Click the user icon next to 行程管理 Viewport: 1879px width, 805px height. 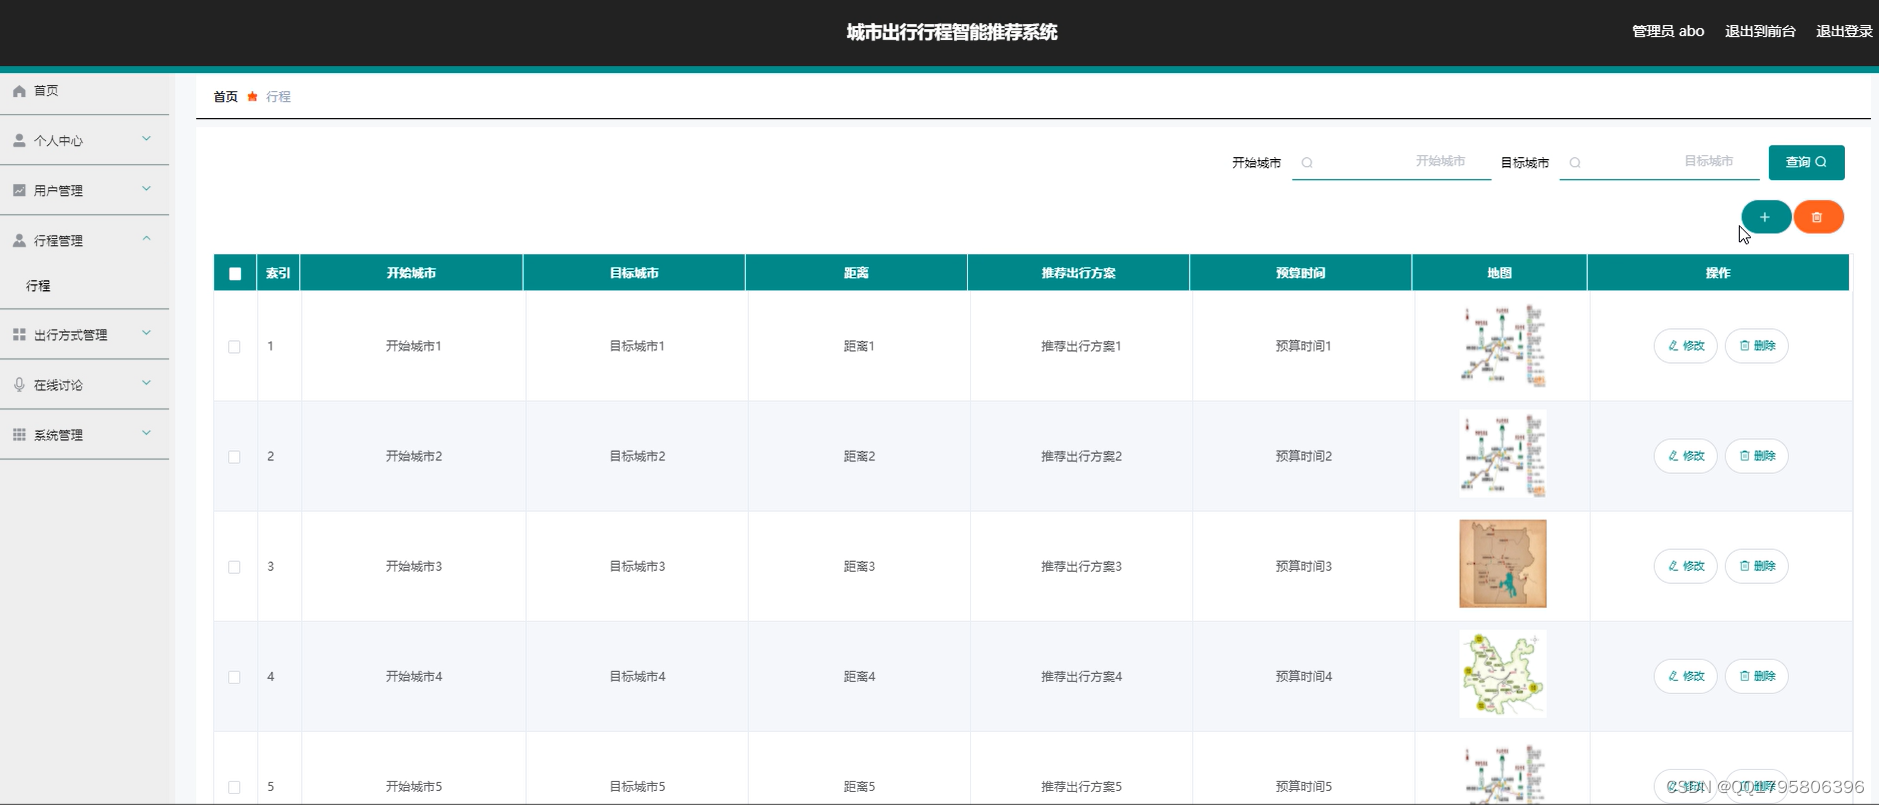pos(19,240)
